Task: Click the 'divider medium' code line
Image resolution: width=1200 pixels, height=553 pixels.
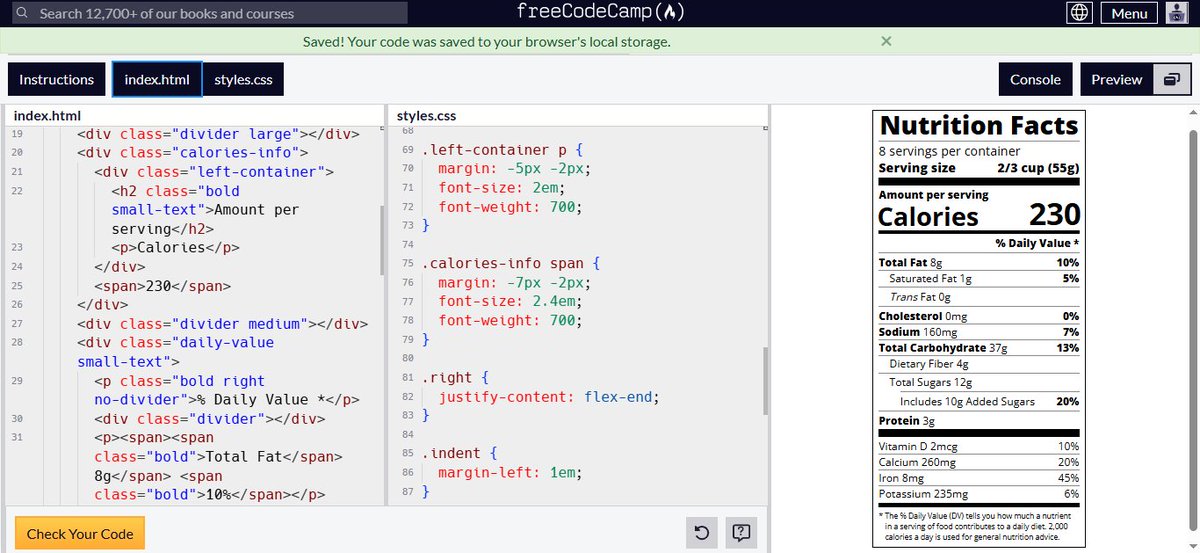Action: 222,324
